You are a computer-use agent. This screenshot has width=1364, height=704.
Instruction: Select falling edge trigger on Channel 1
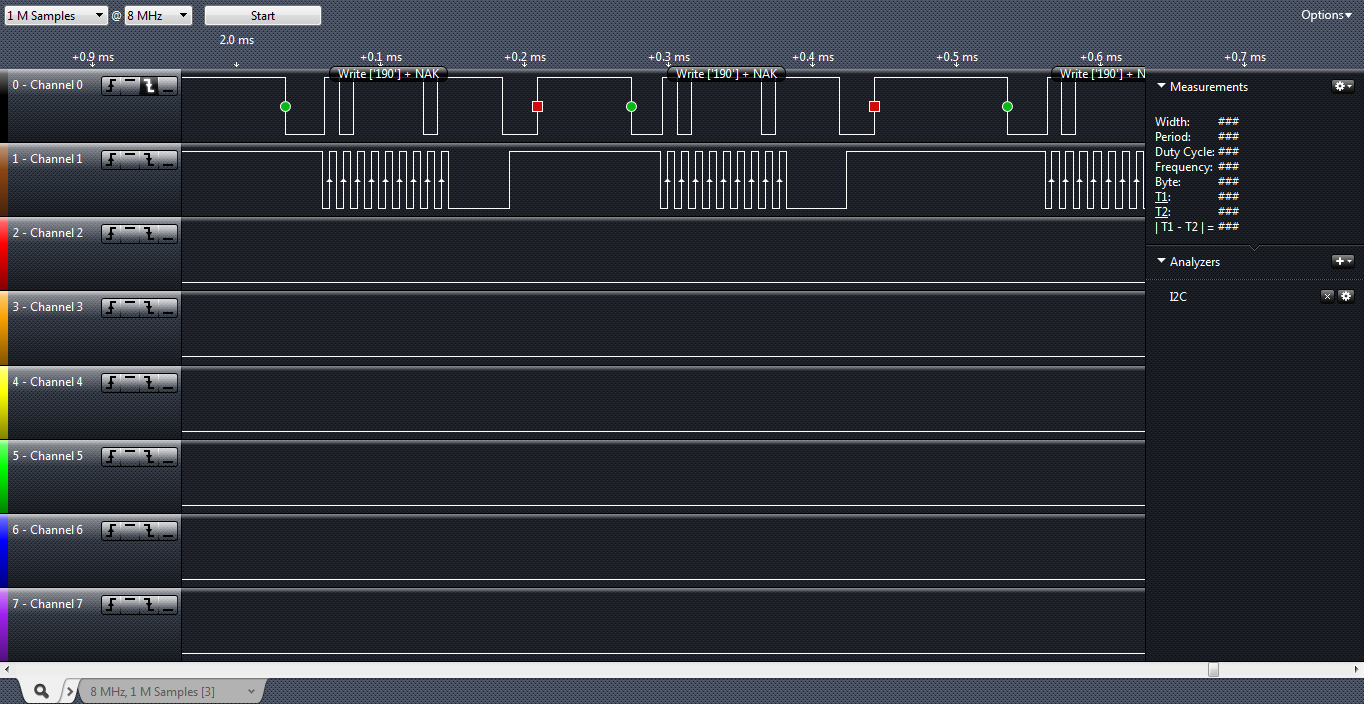149,160
